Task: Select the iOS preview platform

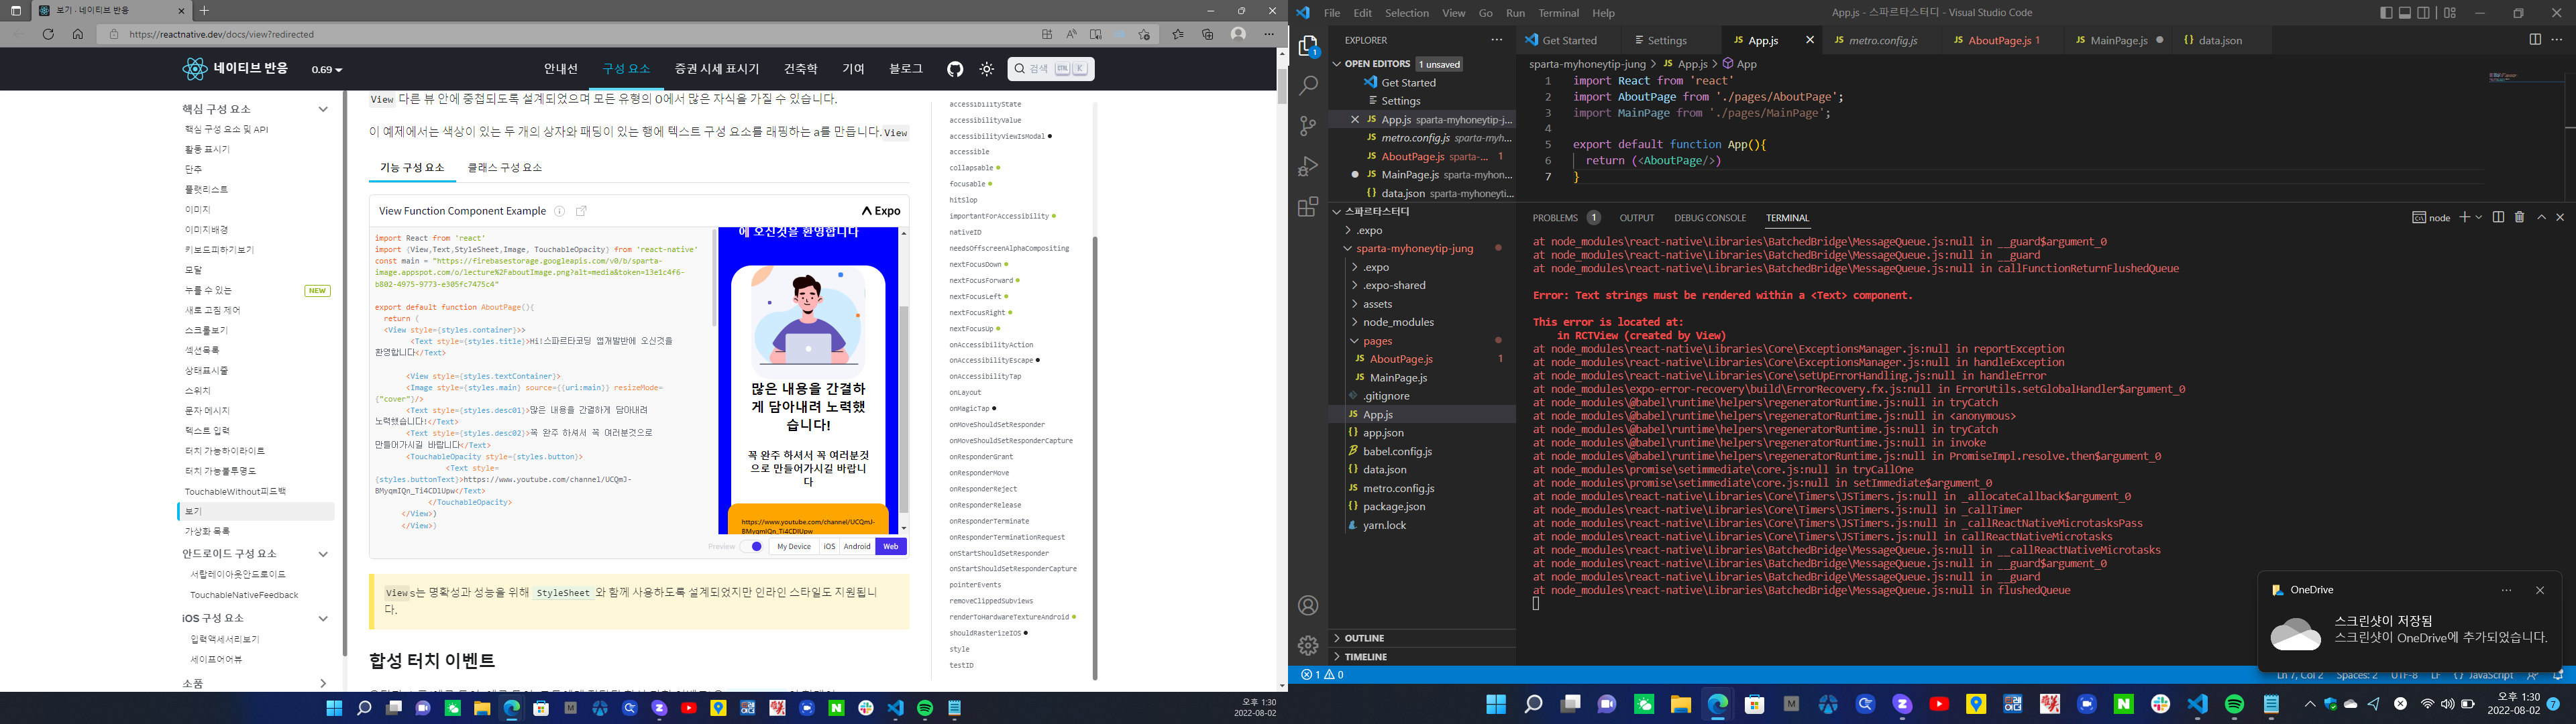Action: tap(829, 547)
